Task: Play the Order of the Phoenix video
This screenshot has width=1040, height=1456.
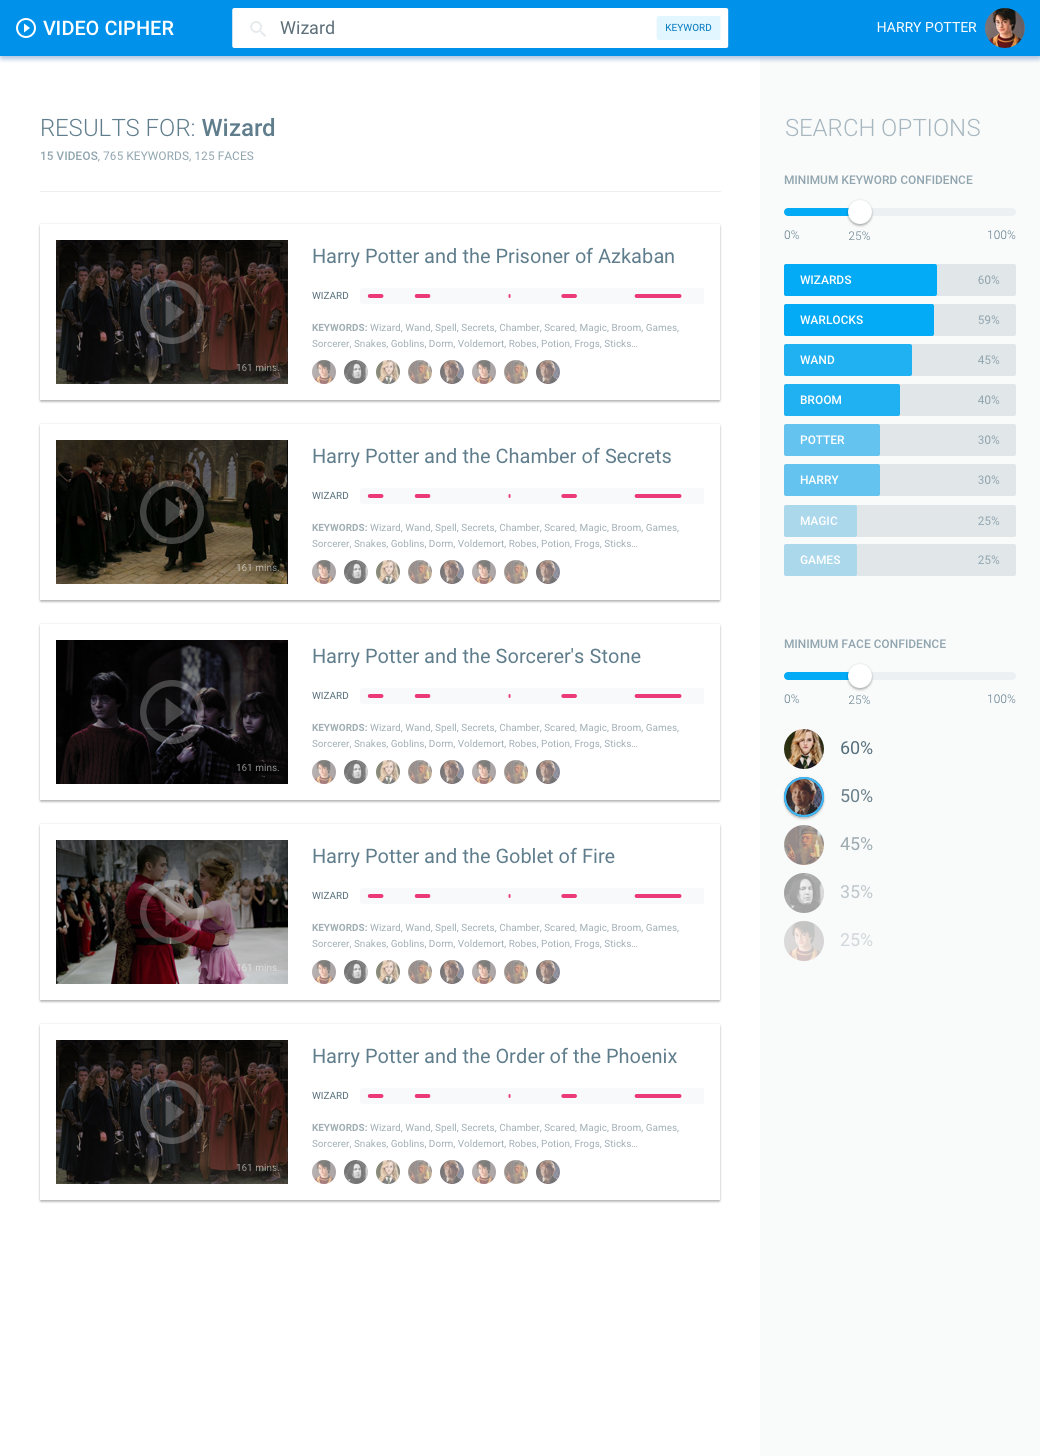Action: [x=172, y=1112]
